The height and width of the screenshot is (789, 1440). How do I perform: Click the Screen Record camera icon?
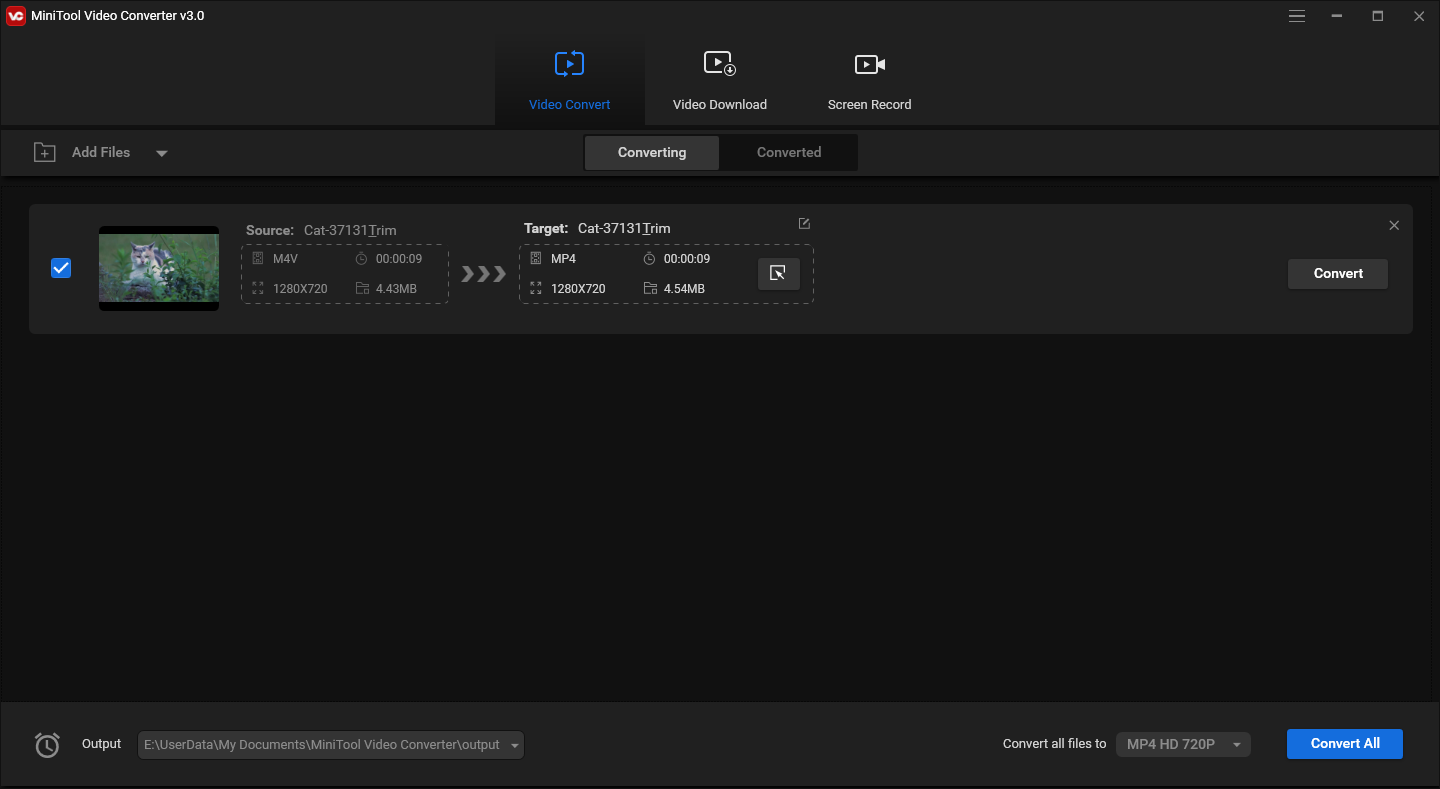tap(869, 64)
